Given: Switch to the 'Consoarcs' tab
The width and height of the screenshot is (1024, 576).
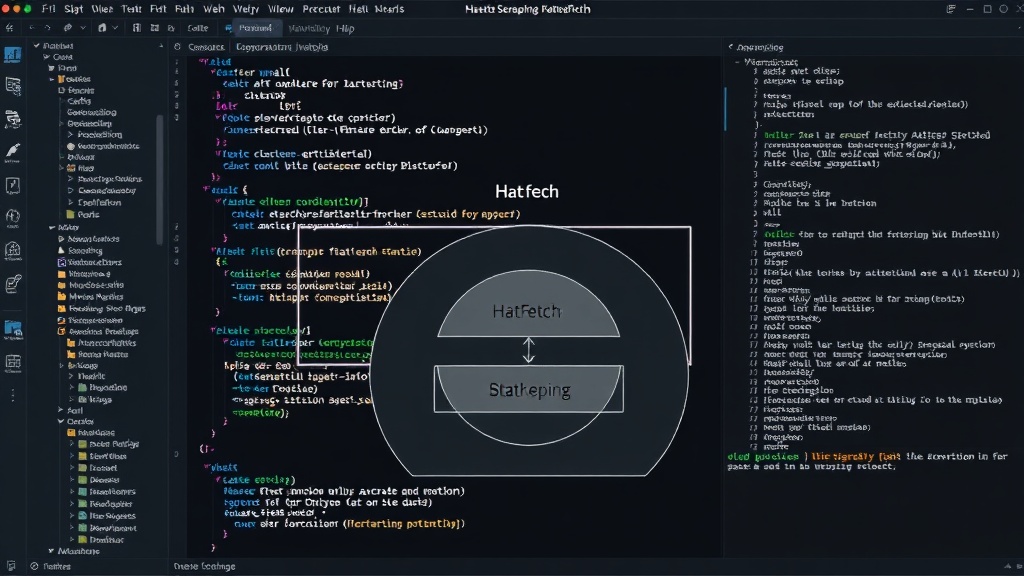Looking at the screenshot, I should tap(206, 47).
